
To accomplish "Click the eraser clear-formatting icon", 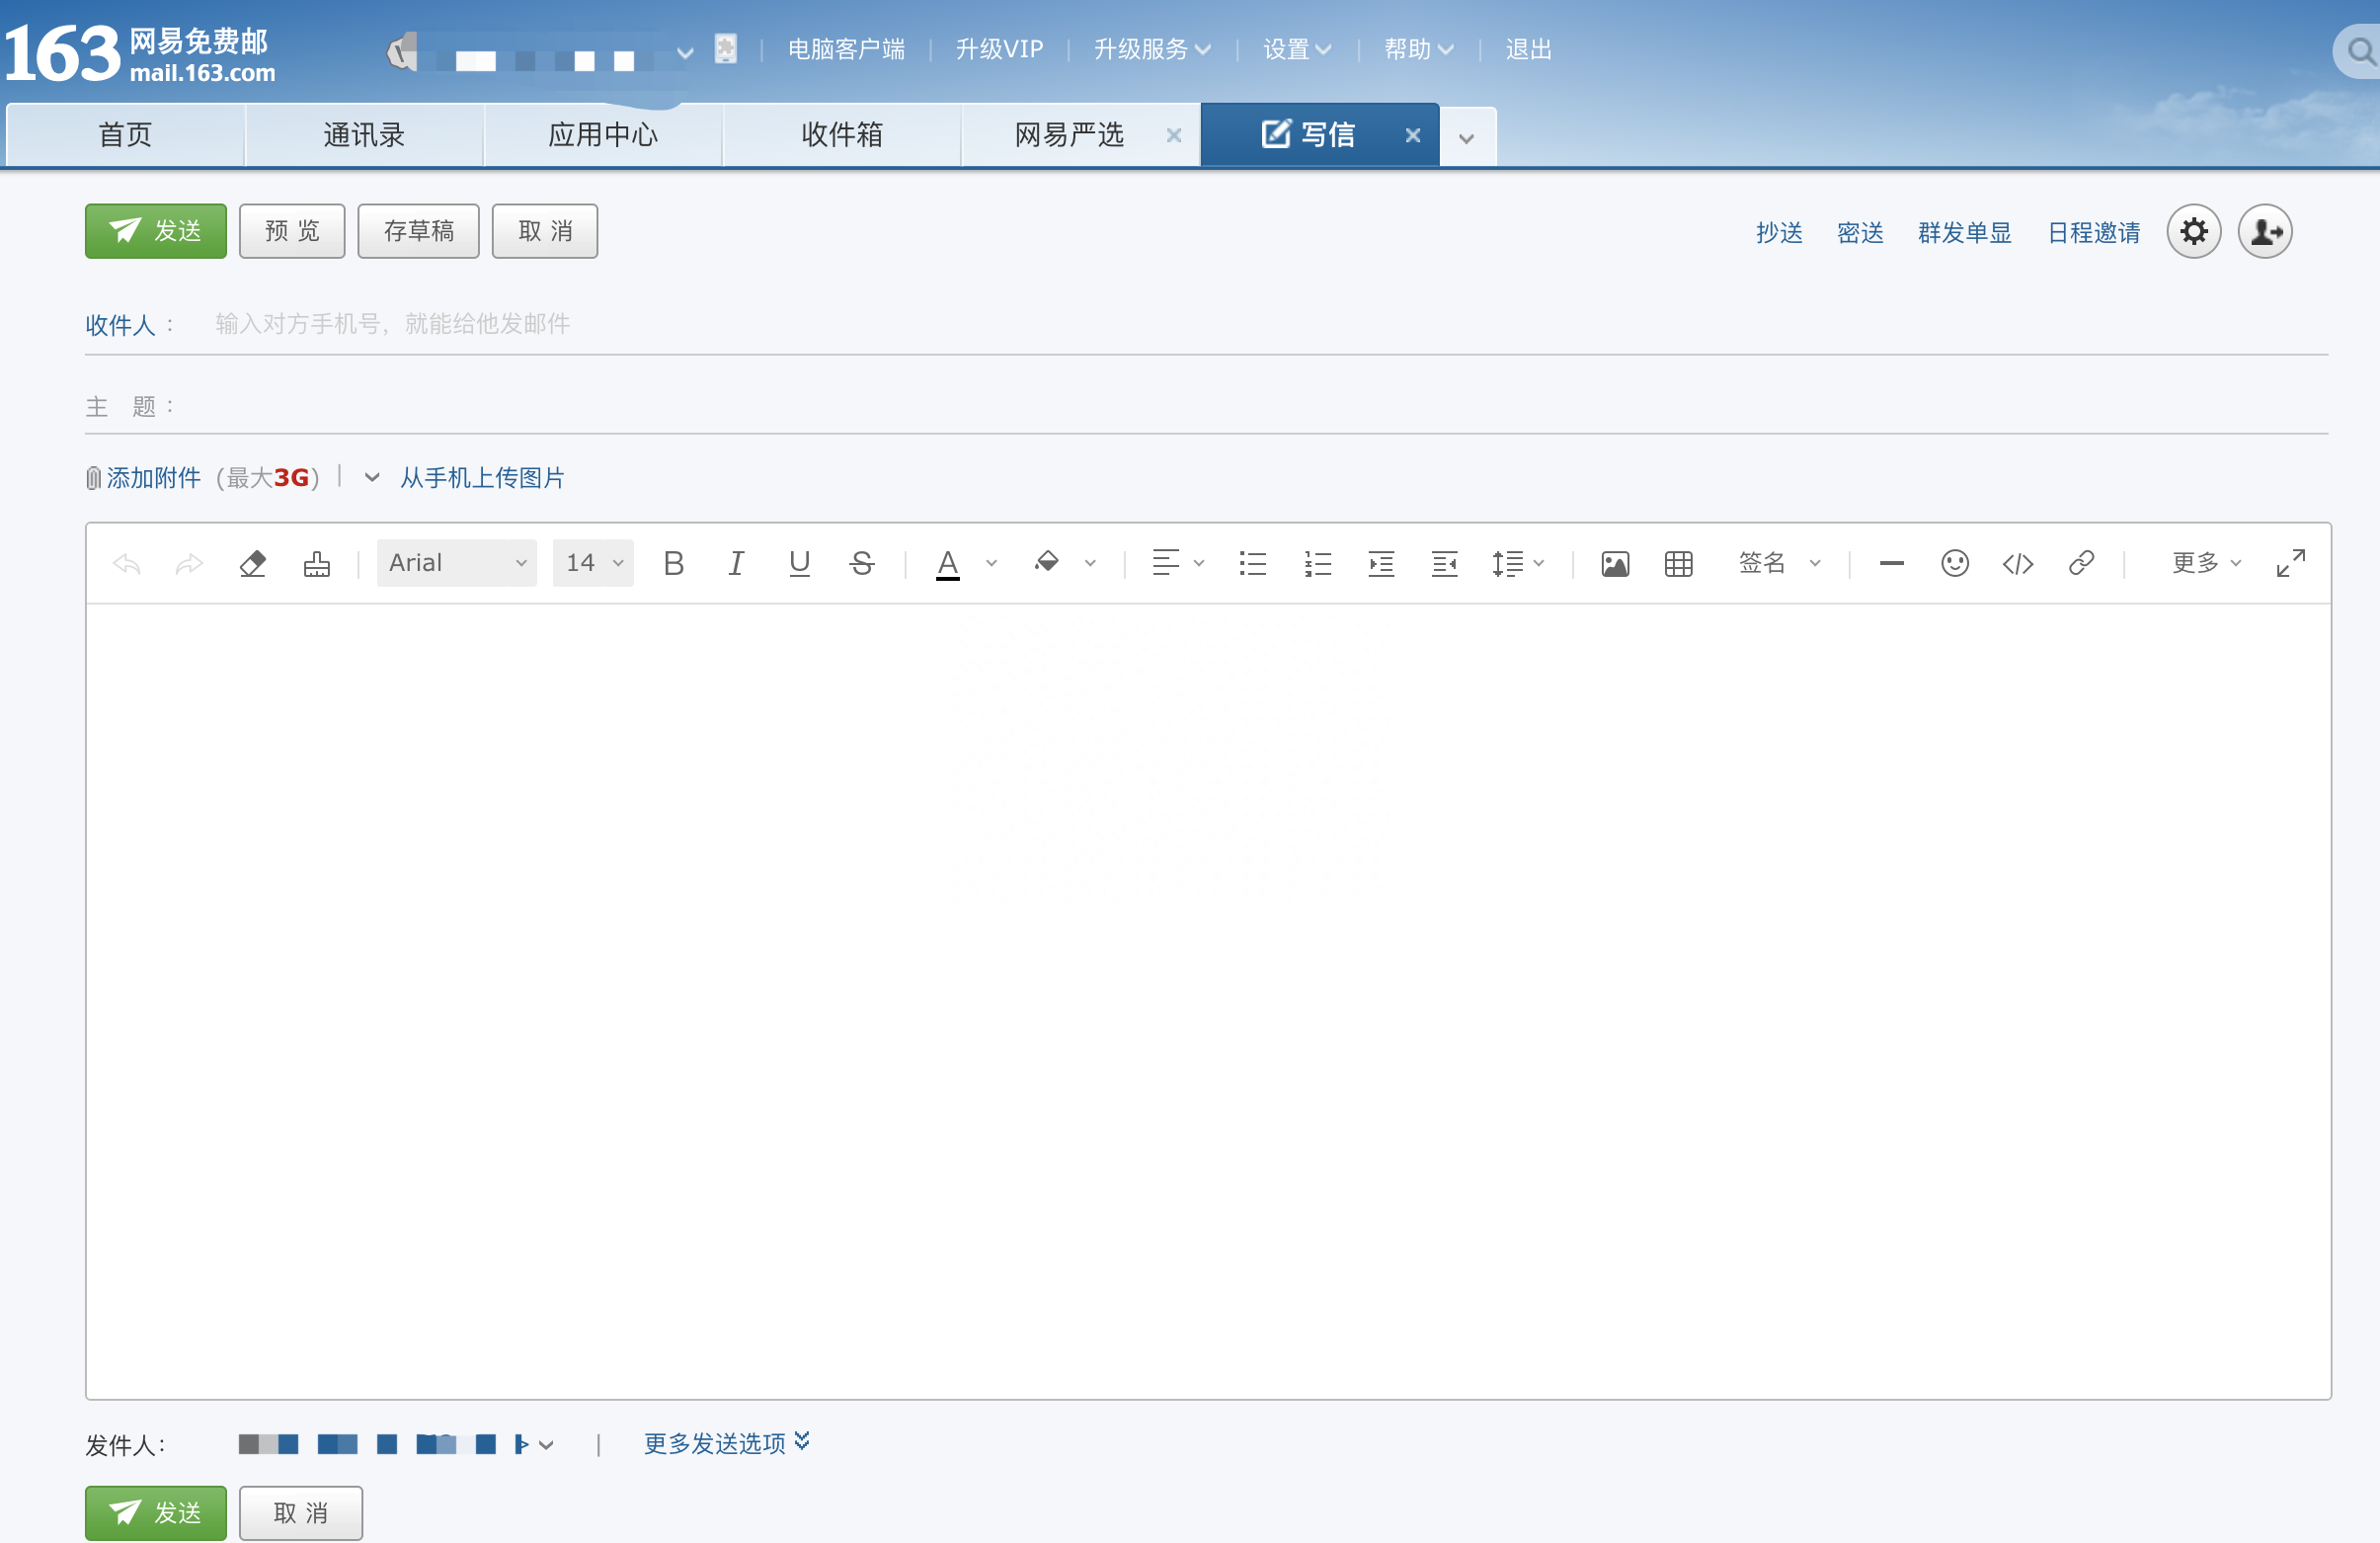I will point(253,564).
